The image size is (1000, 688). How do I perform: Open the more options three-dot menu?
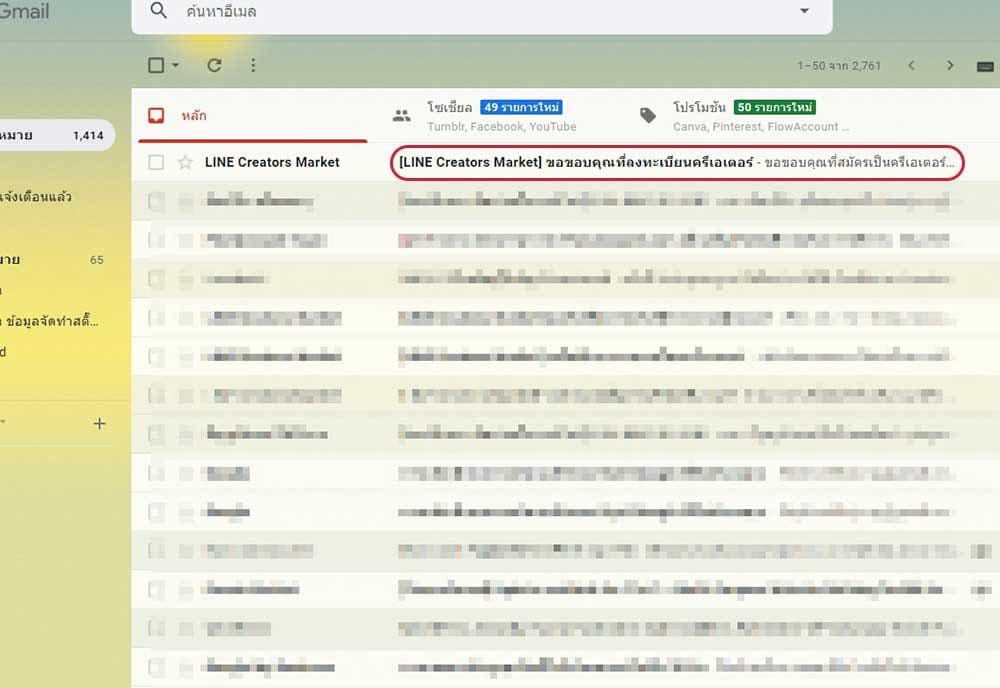(x=253, y=65)
